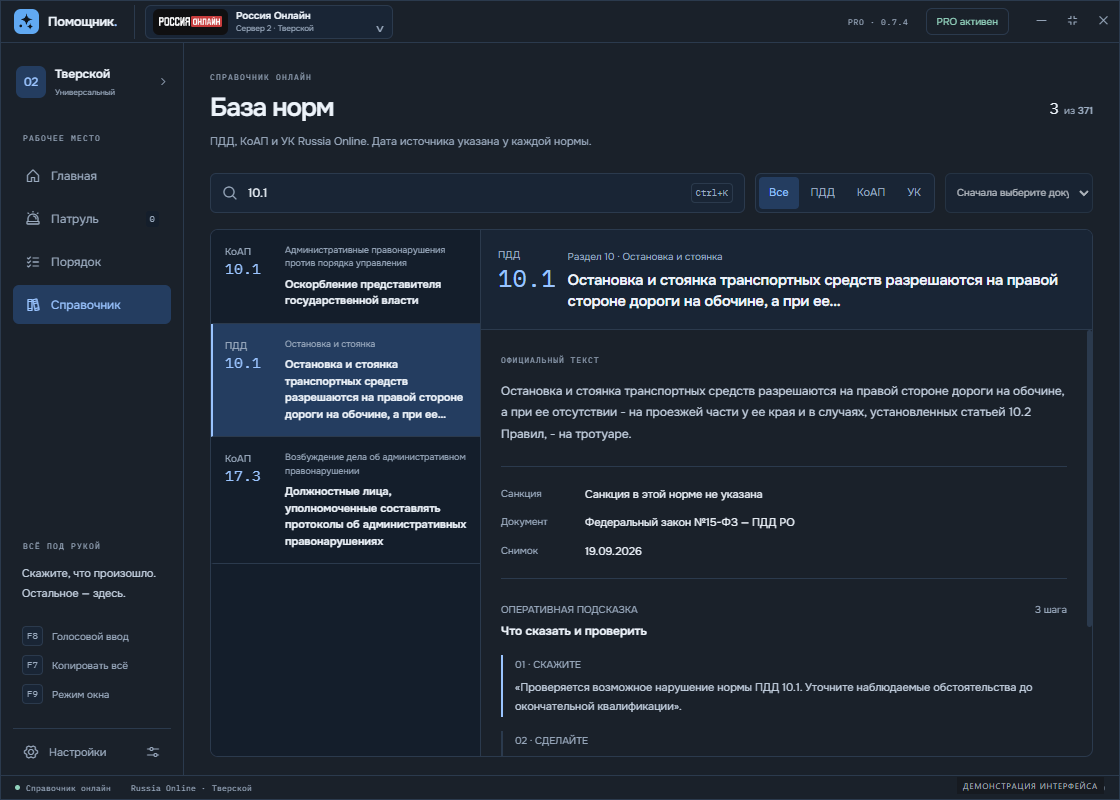Open the Тверской profile chevron
The height and width of the screenshot is (800, 1120).
tap(163, 81)
